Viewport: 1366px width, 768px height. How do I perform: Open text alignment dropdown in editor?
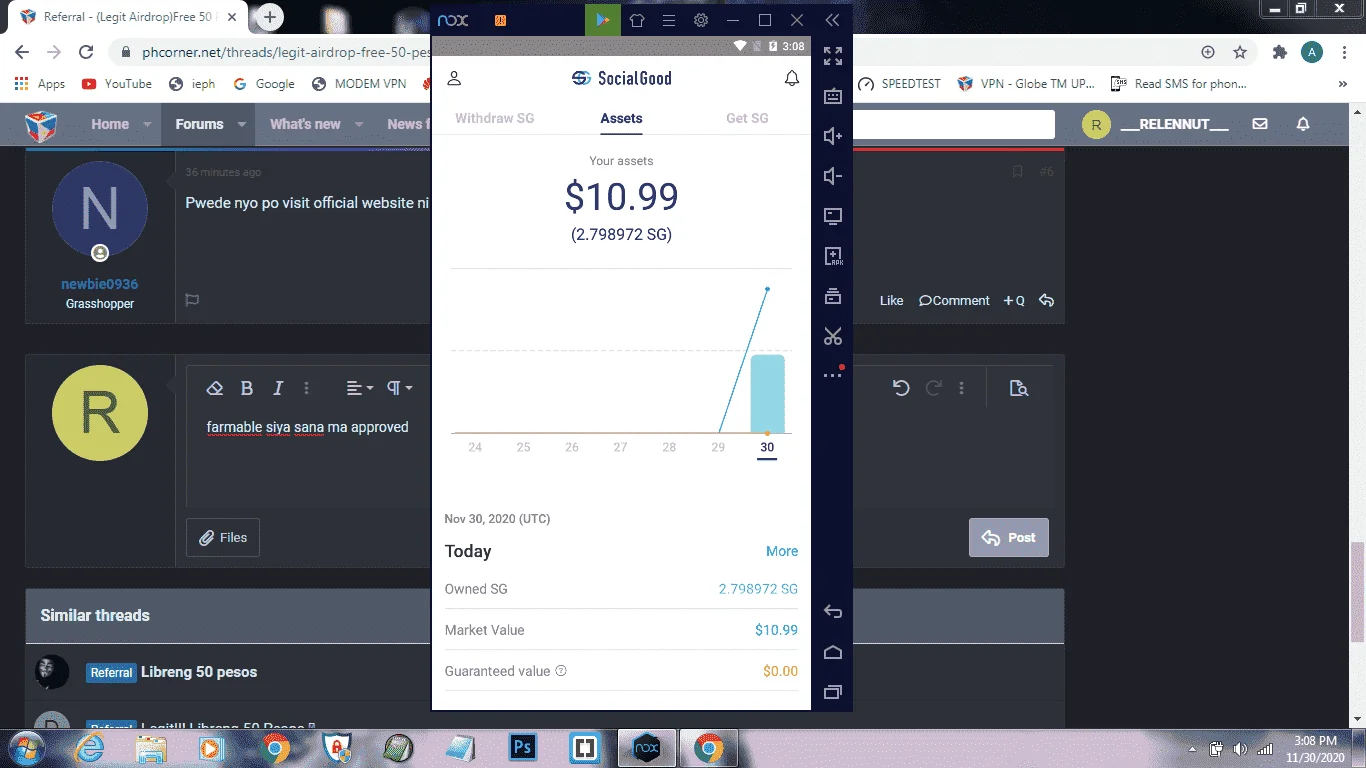click(x=360, y=388)
